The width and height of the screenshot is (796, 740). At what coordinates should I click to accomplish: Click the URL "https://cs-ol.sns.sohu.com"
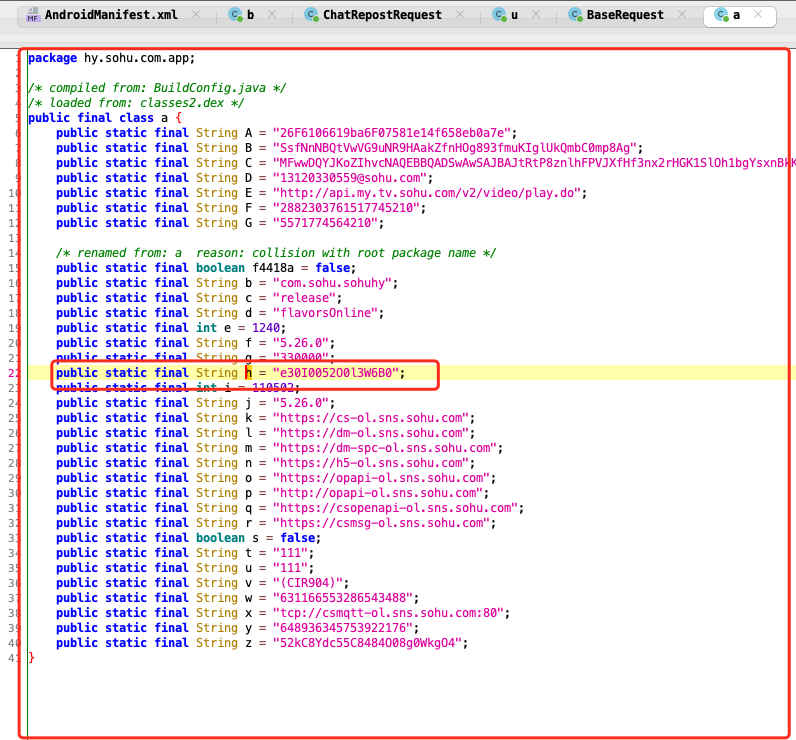click(x=371, y=418)
